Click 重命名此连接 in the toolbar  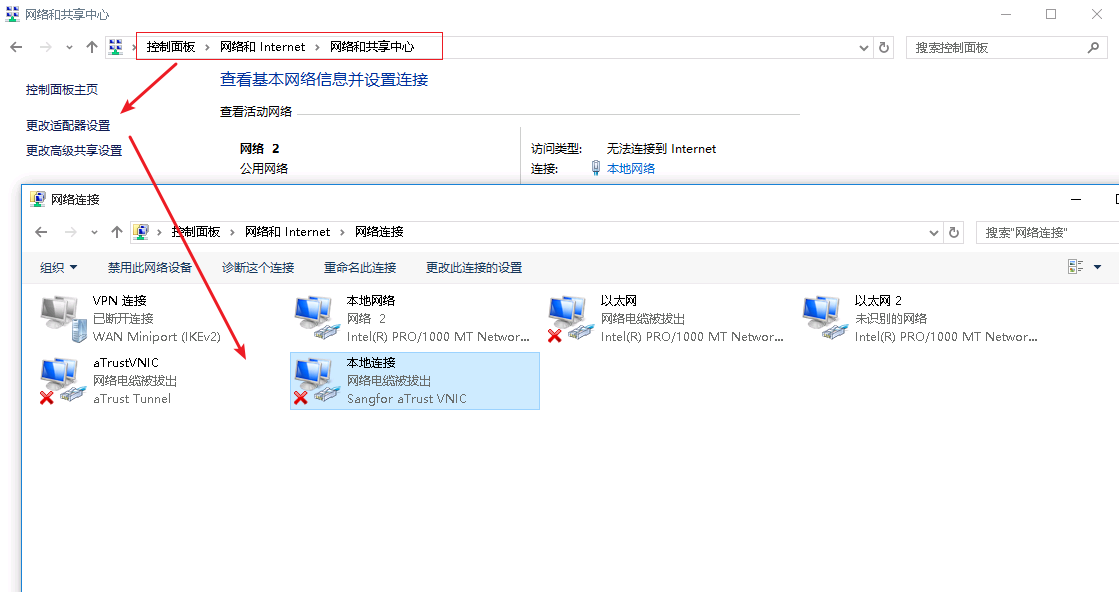[360, 268]
